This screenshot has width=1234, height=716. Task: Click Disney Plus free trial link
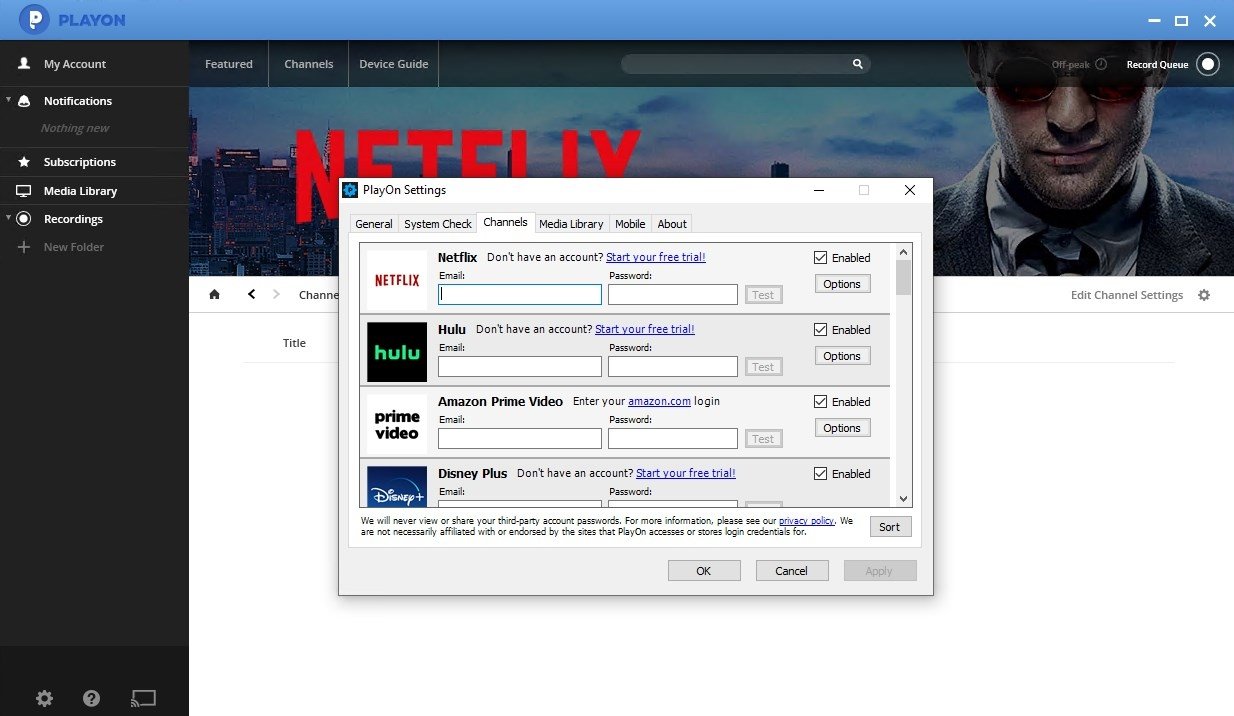pyautogui.click(x=686, y=473)
